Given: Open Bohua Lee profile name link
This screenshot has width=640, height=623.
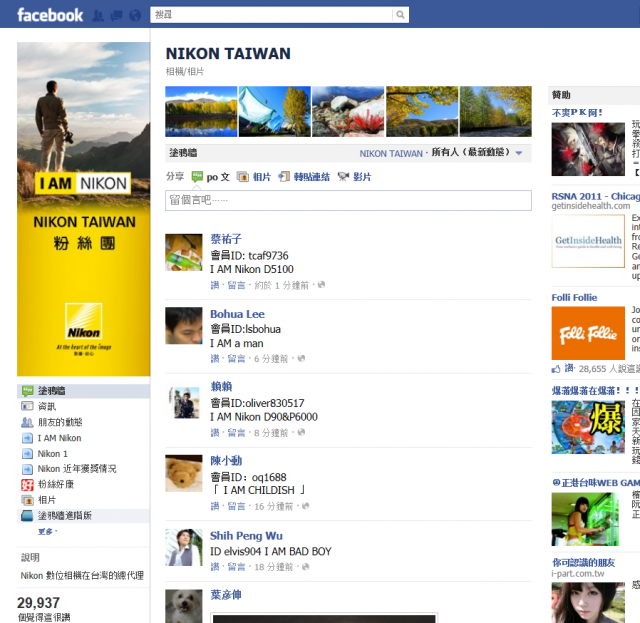Looking at the screenshot, I should (x=237, y=314).
